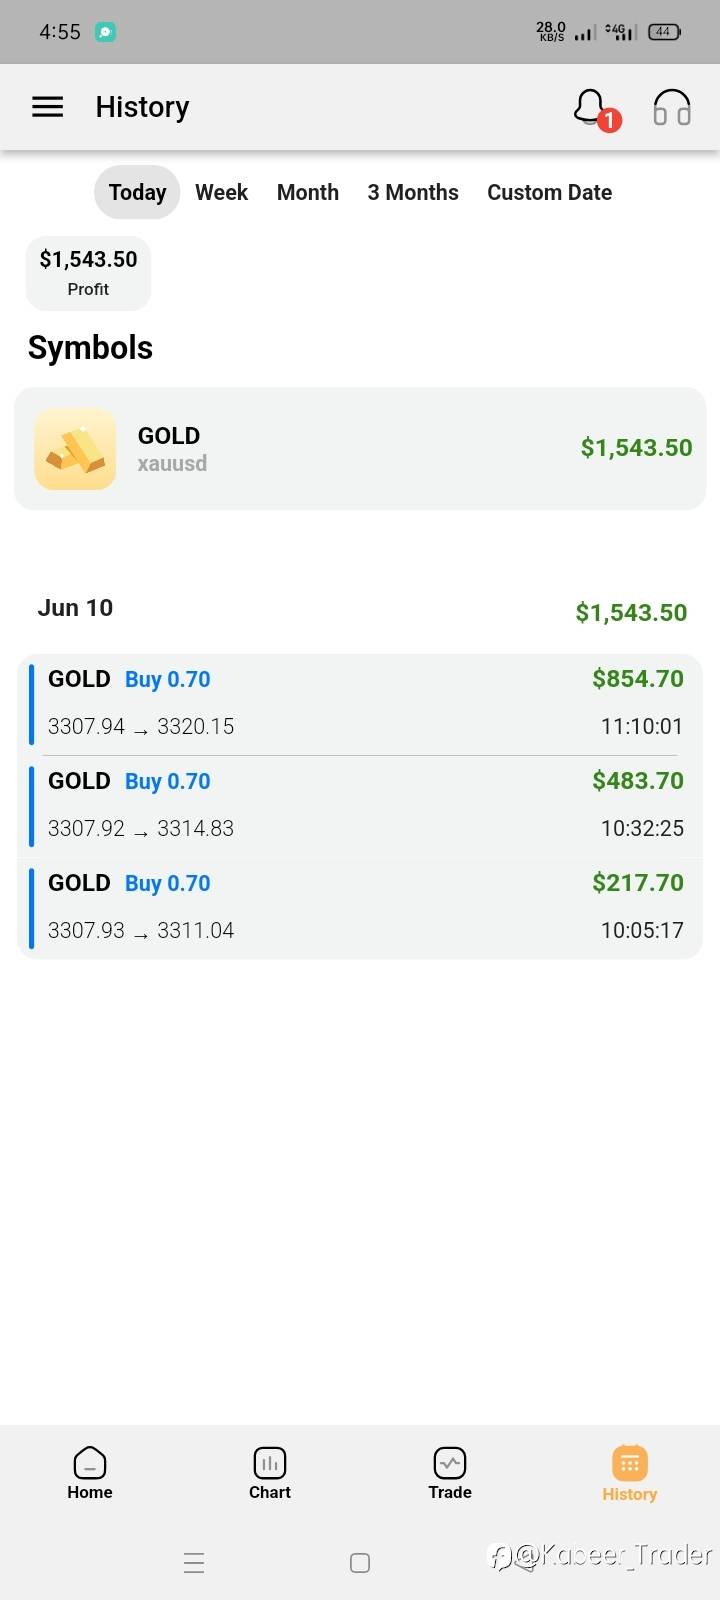Open GOLD trade with $217.70 profit
This screenshot has width=720, height=1600.
(360, 907)
